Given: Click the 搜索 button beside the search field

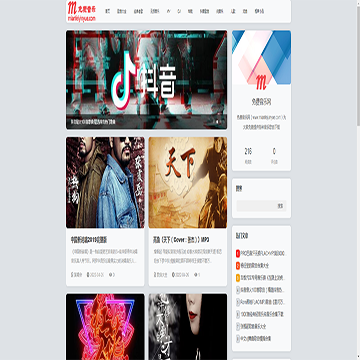Looking at the screenshot, I should pyautogui.click(x=280, y=206).
